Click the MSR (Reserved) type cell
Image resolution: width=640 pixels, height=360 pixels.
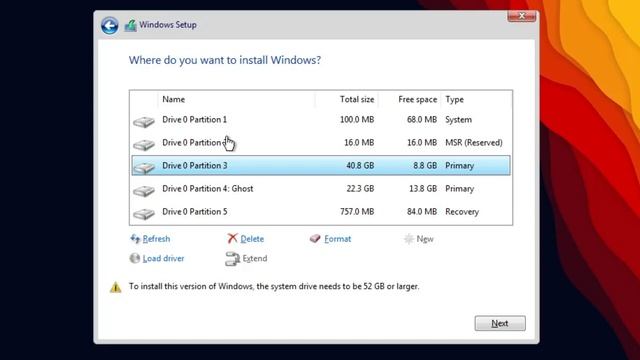pos(474,142)
